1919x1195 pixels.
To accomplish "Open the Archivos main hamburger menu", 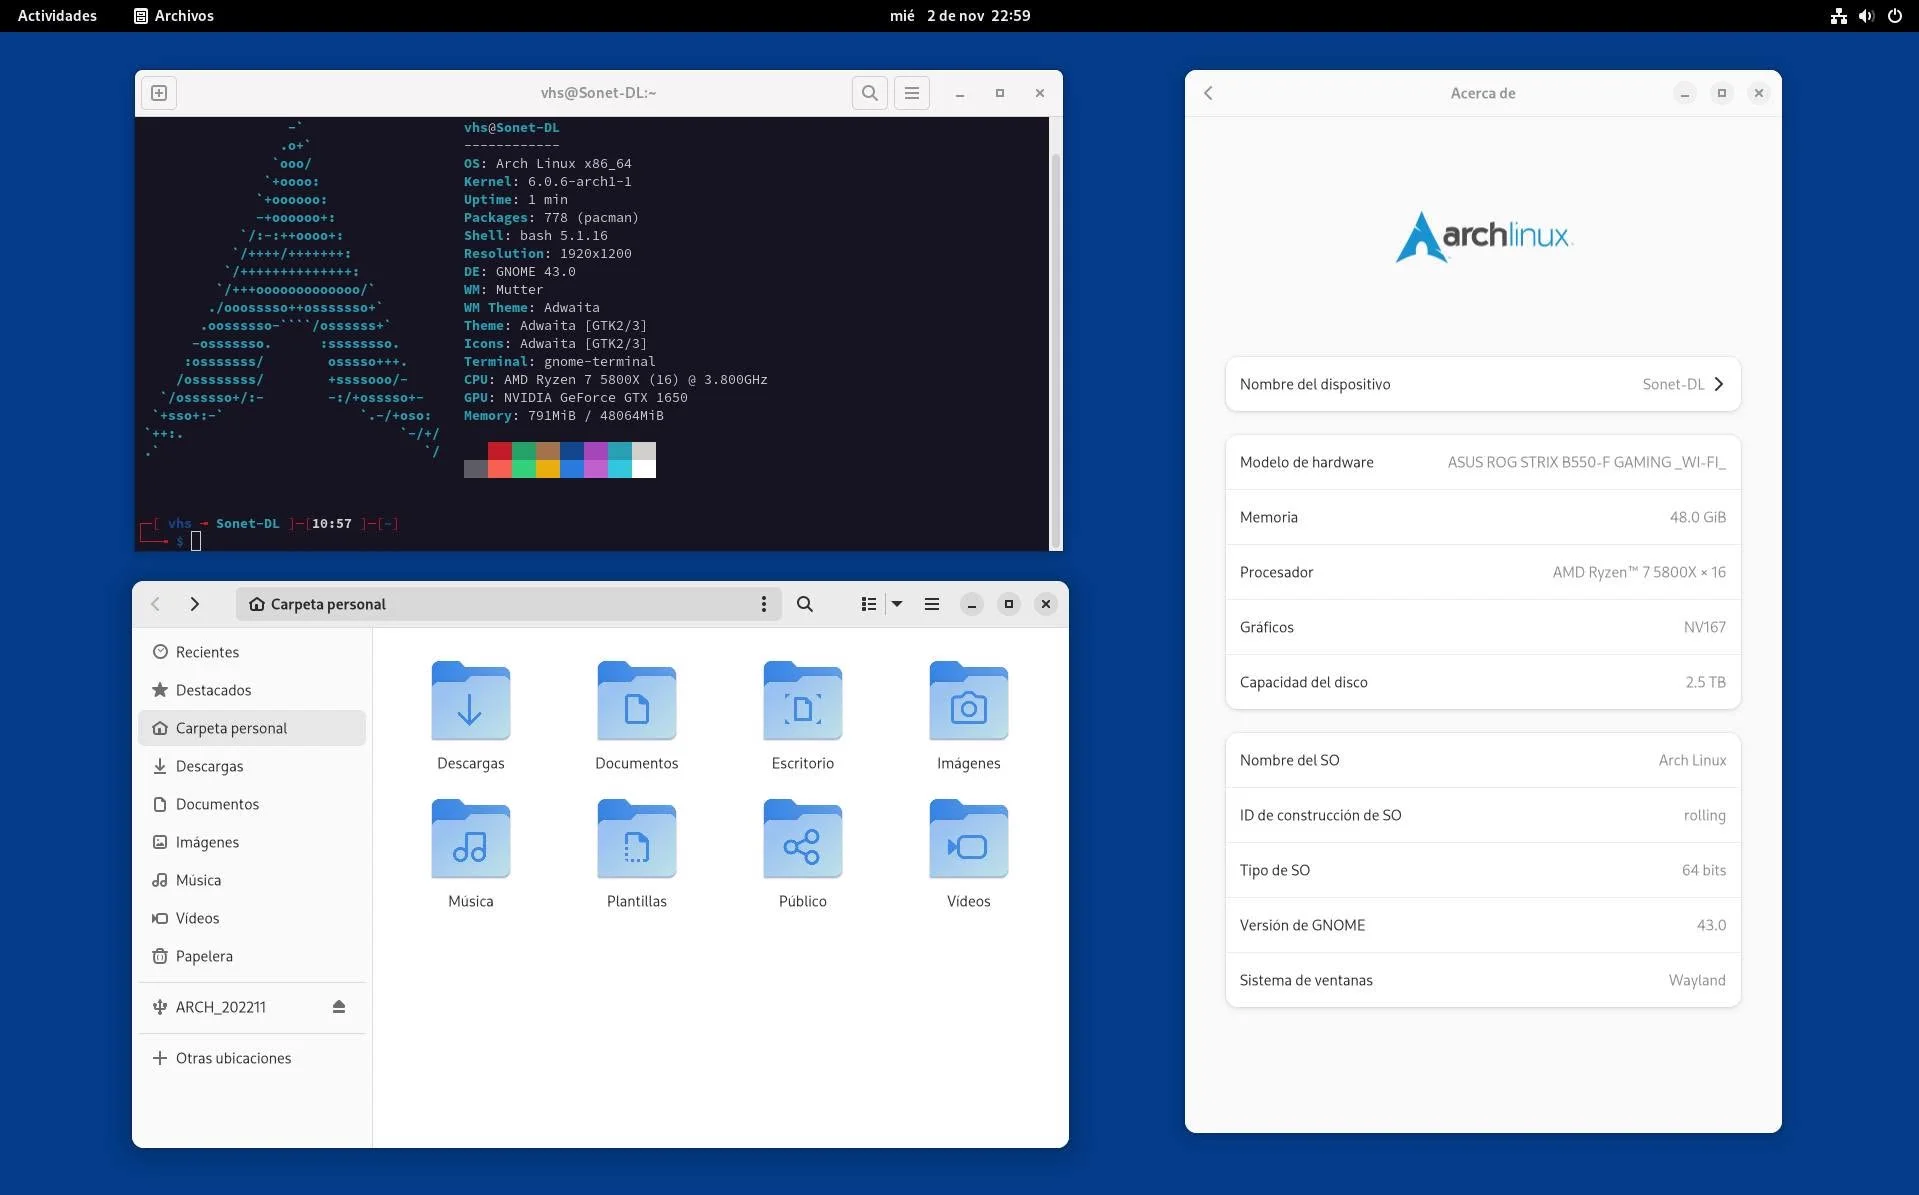I will [932, 604].
